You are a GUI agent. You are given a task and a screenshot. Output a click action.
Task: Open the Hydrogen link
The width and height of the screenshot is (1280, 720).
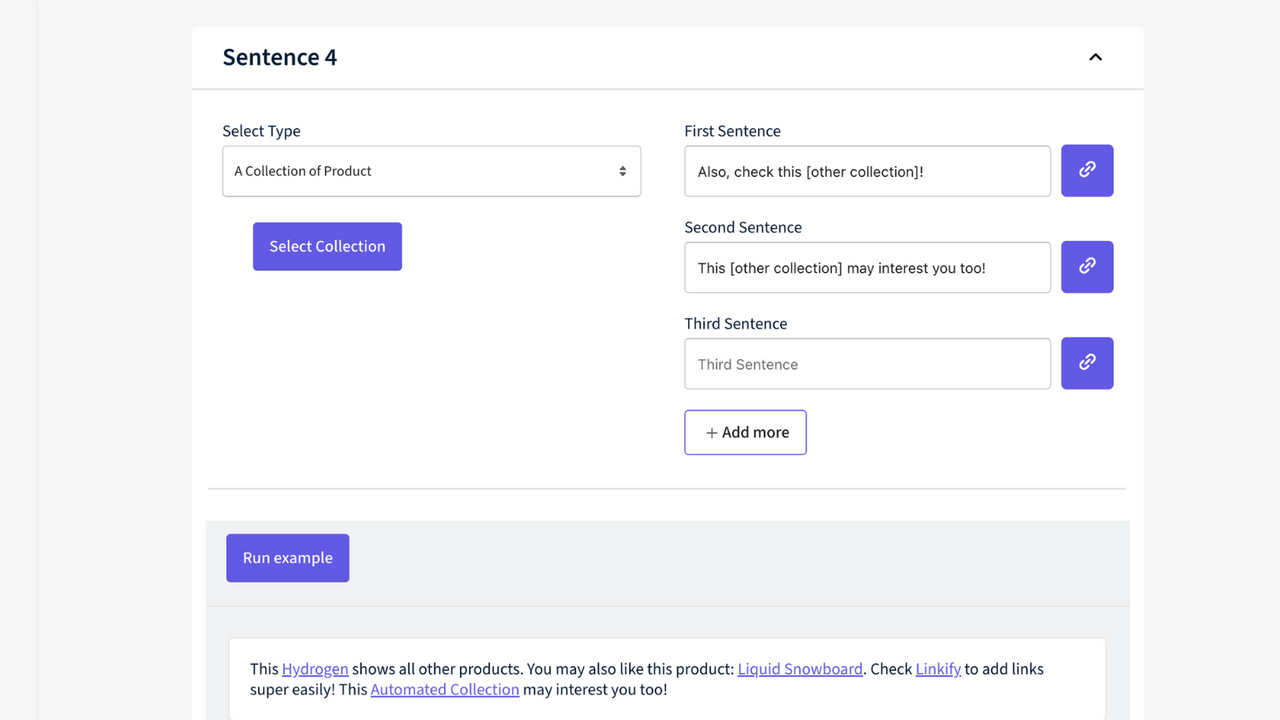pos(315,669)
